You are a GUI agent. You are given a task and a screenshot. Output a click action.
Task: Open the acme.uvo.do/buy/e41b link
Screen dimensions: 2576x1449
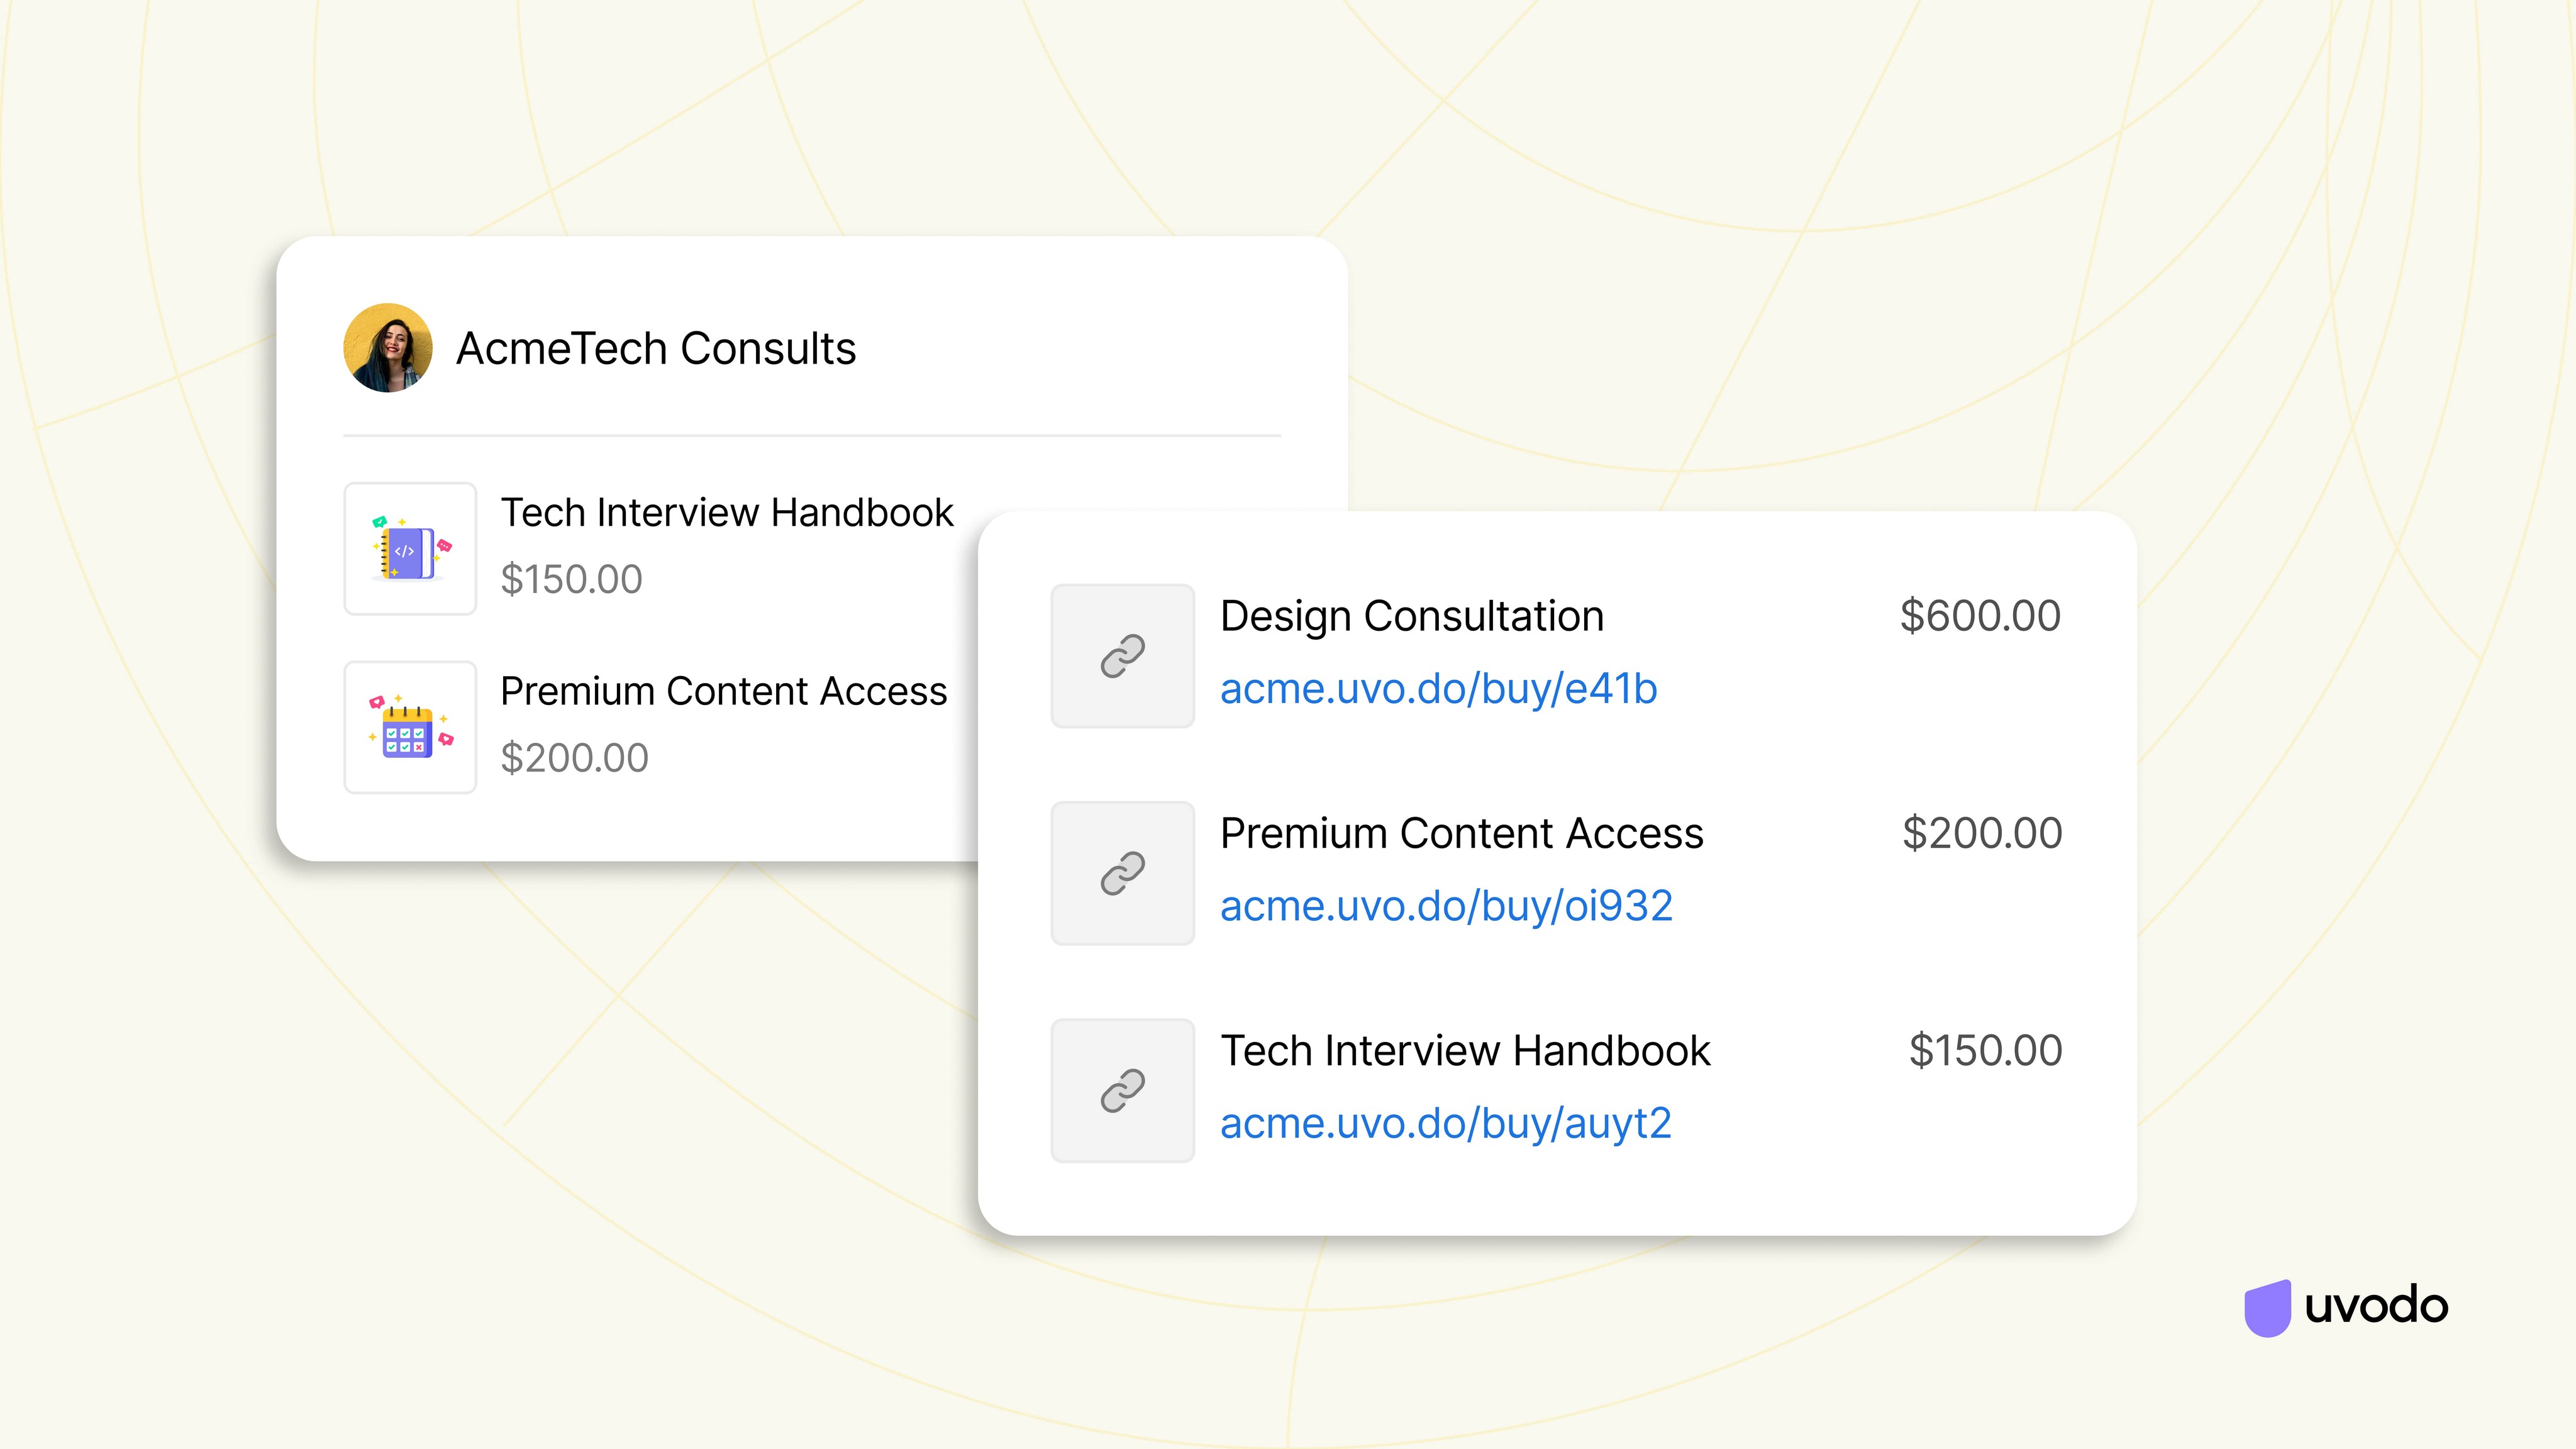click(1438, 689)
